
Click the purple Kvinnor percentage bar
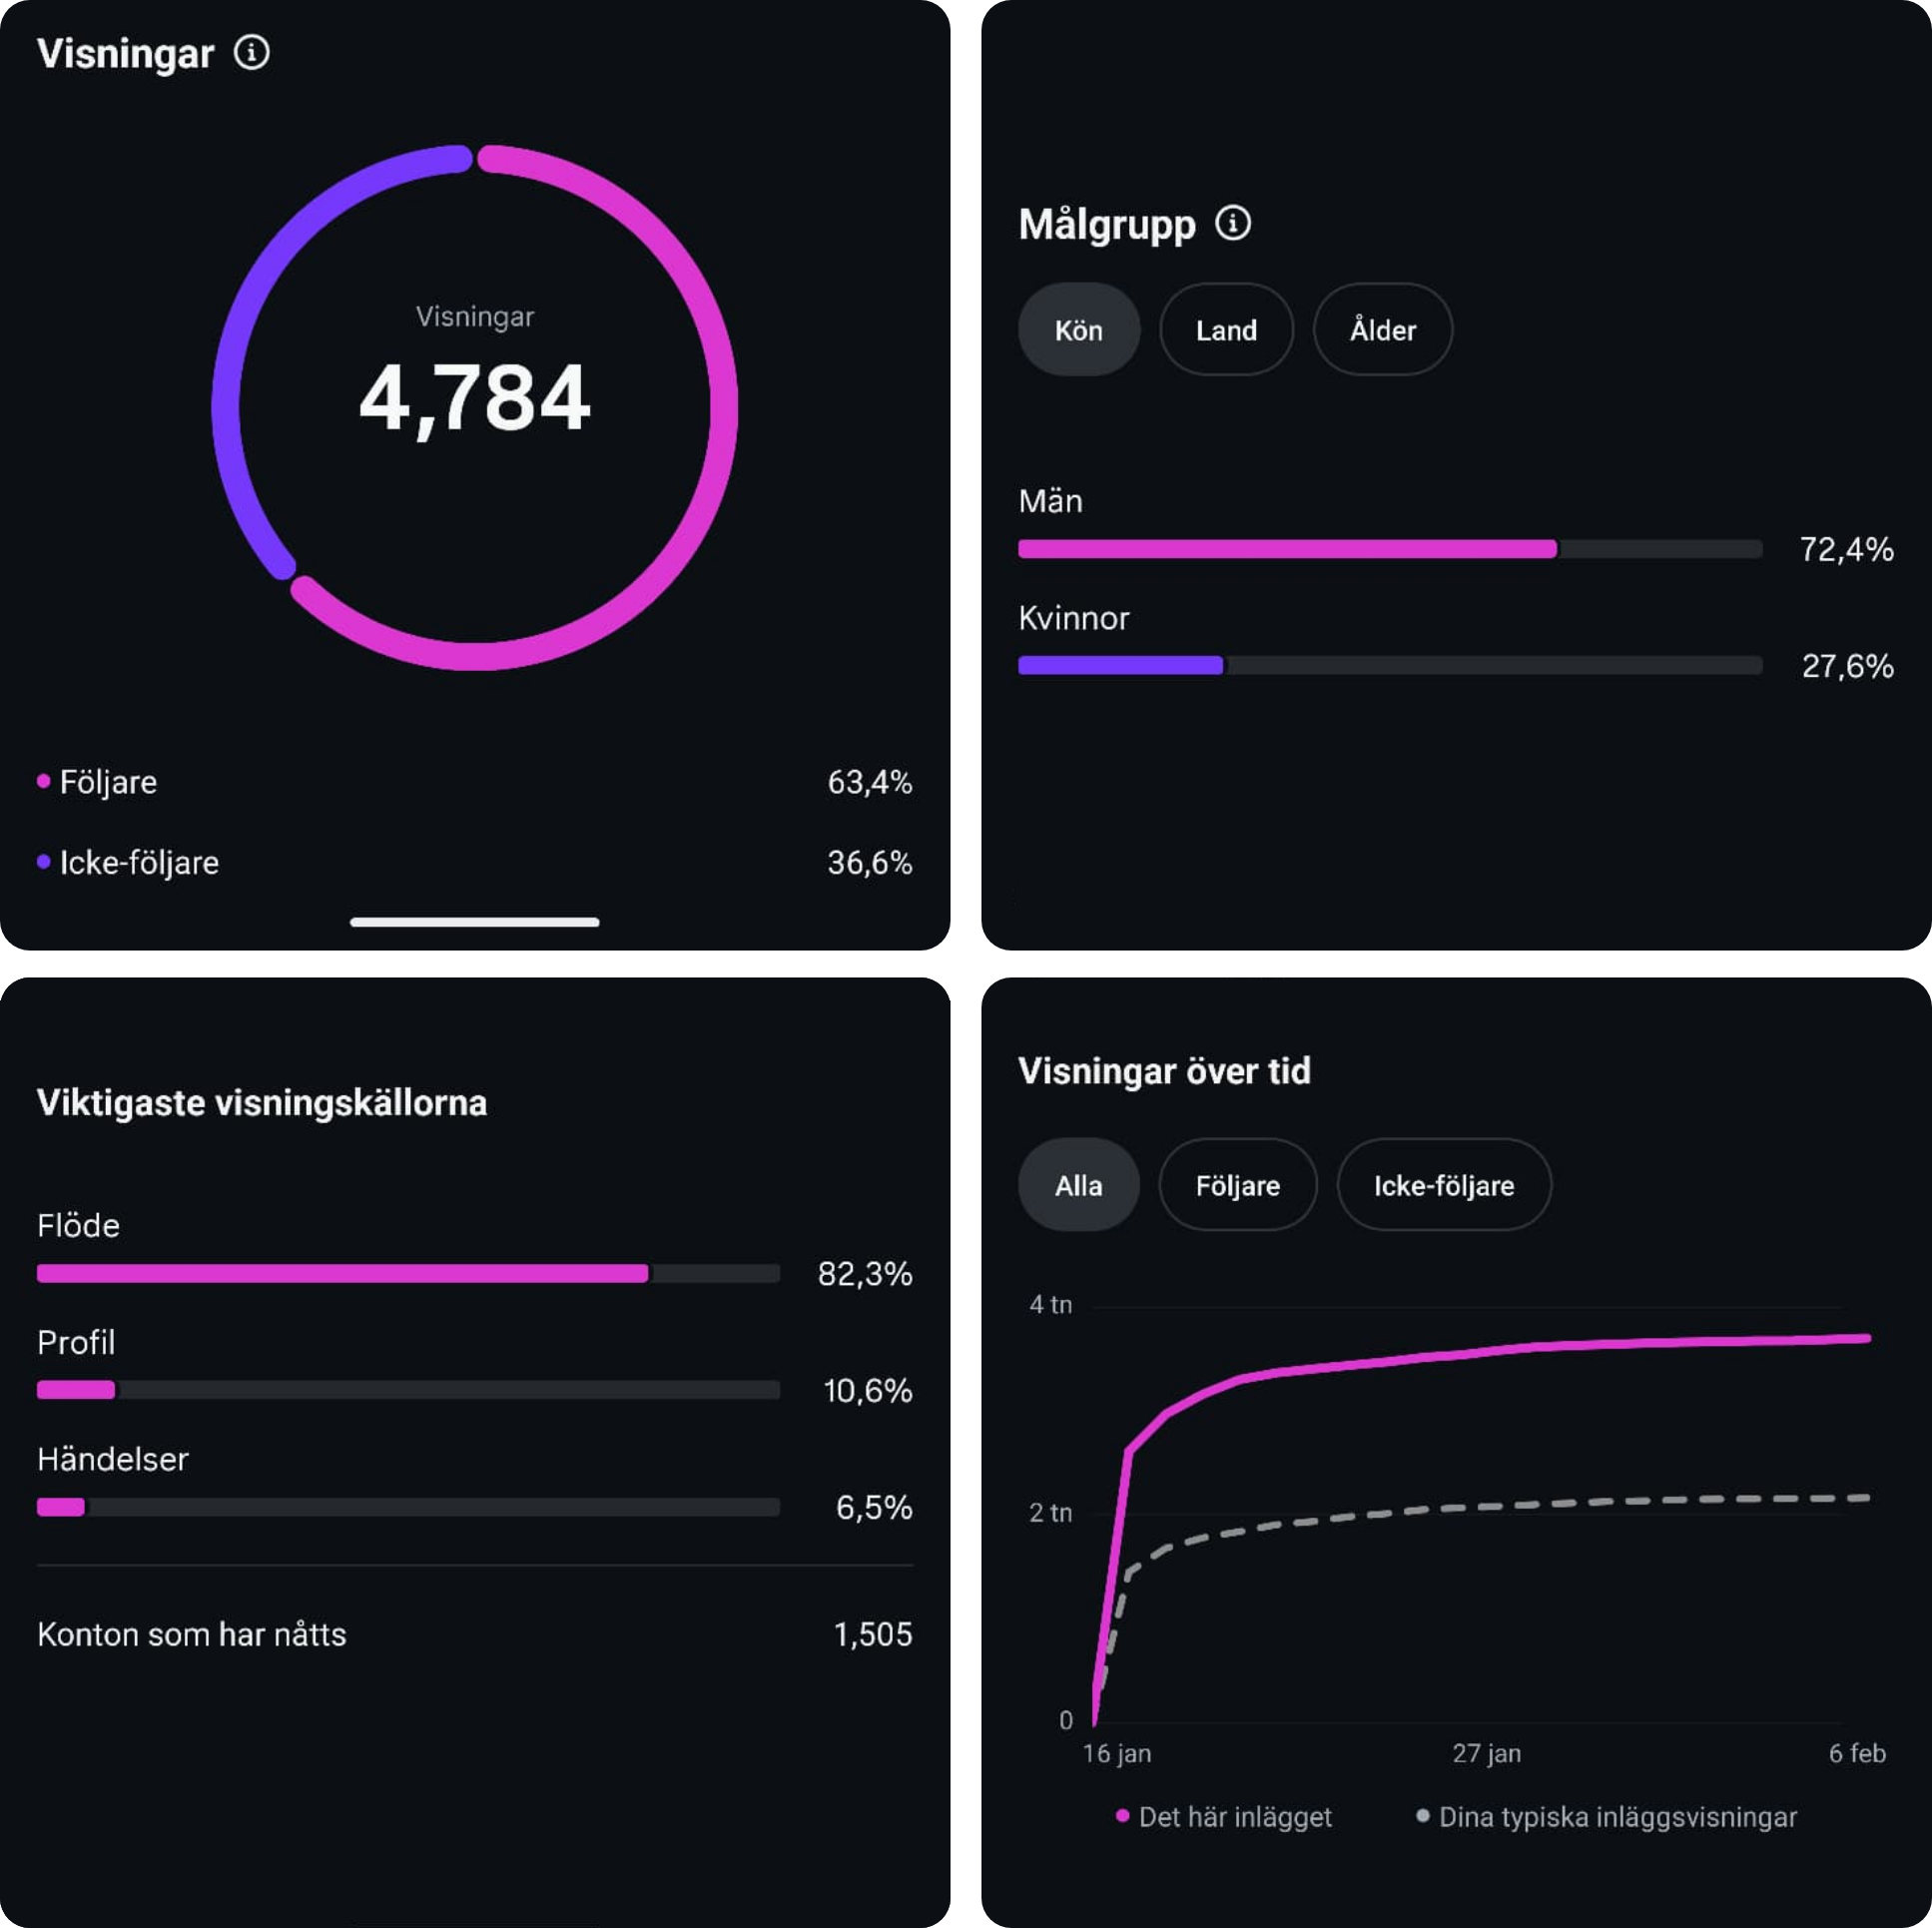click(1120, 666)
